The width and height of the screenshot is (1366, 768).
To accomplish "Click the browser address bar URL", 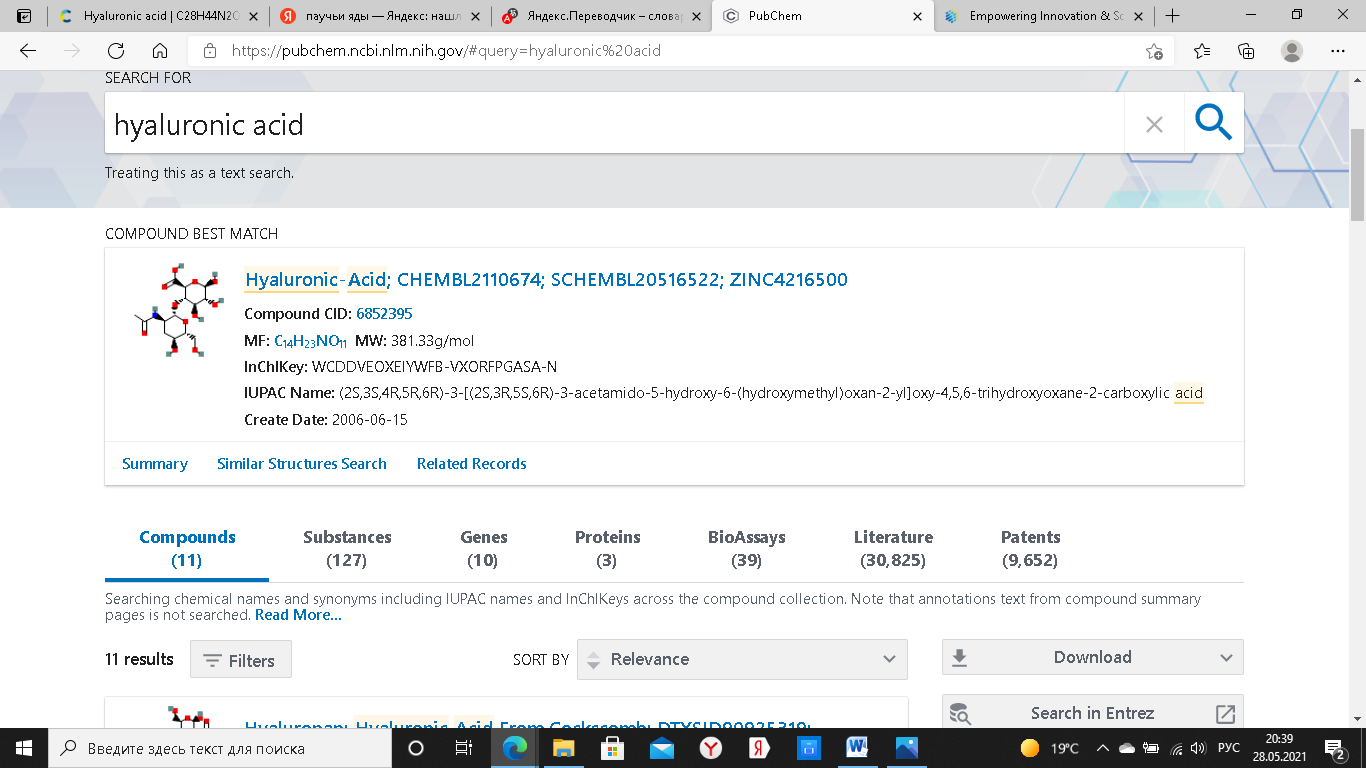I will point(446,51).
